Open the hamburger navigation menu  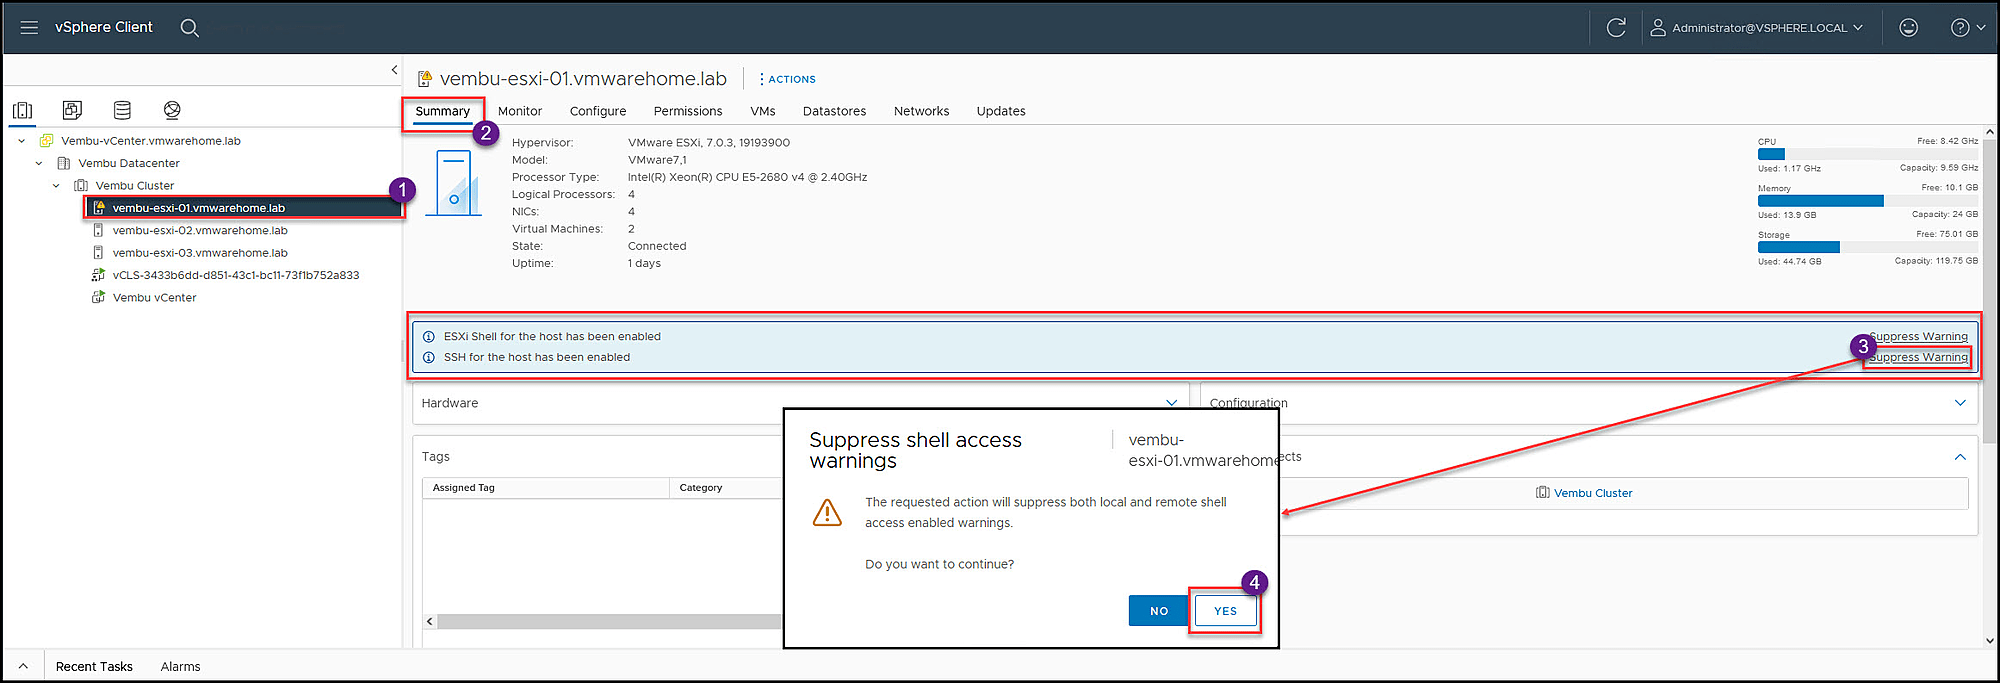point(29,27)
